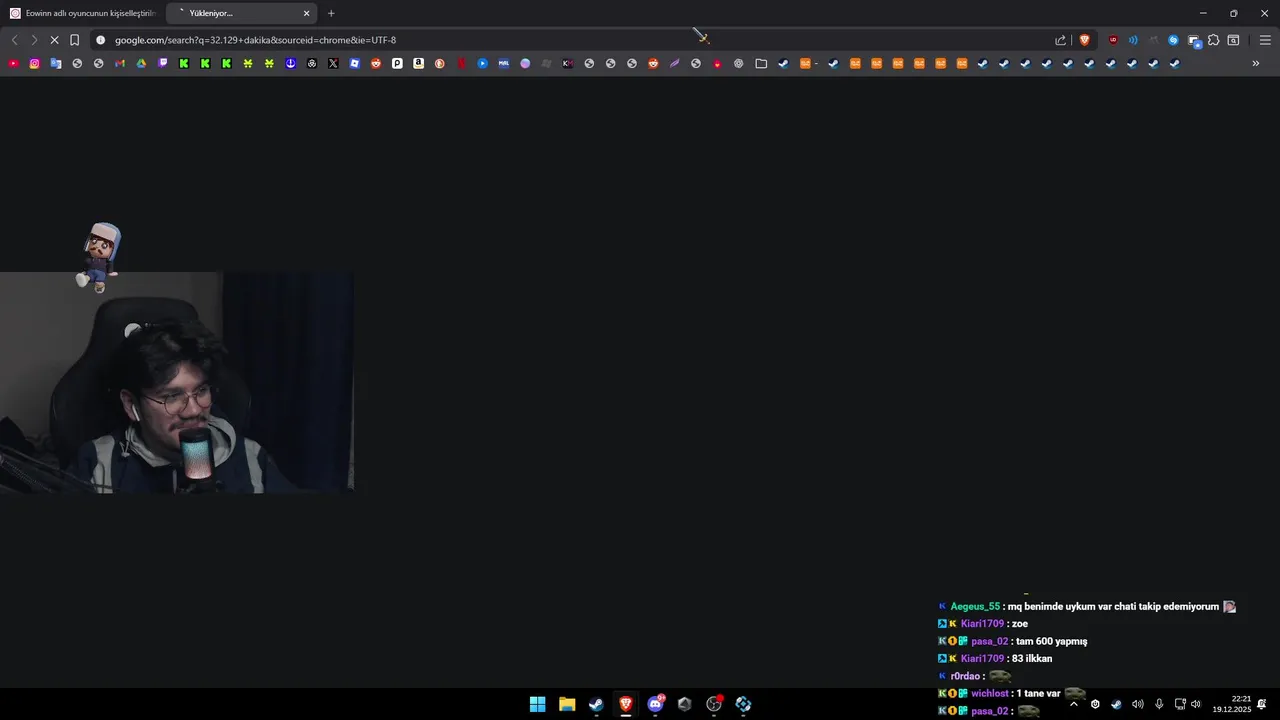This screenshot has height=720, width=1280.
Task: Open Brave Shields lion icon
Action: coord(1084,40)
